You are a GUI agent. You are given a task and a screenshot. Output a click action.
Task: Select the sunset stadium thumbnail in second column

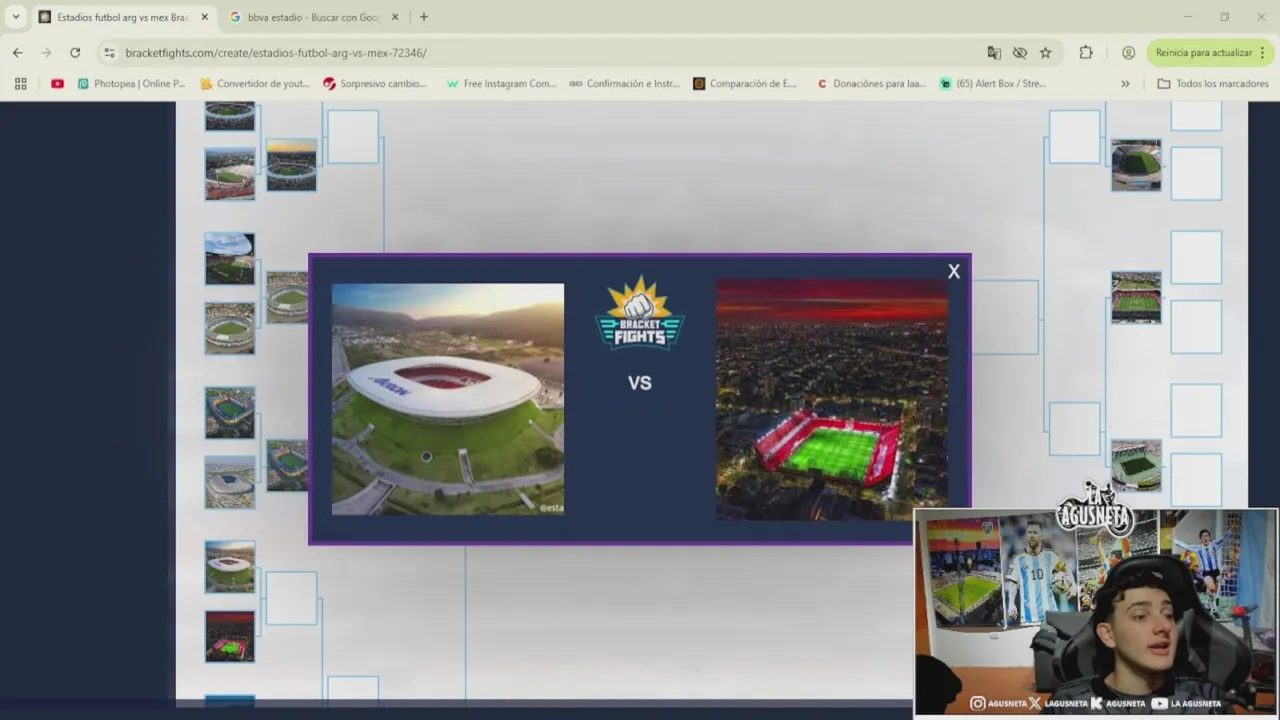291,165
